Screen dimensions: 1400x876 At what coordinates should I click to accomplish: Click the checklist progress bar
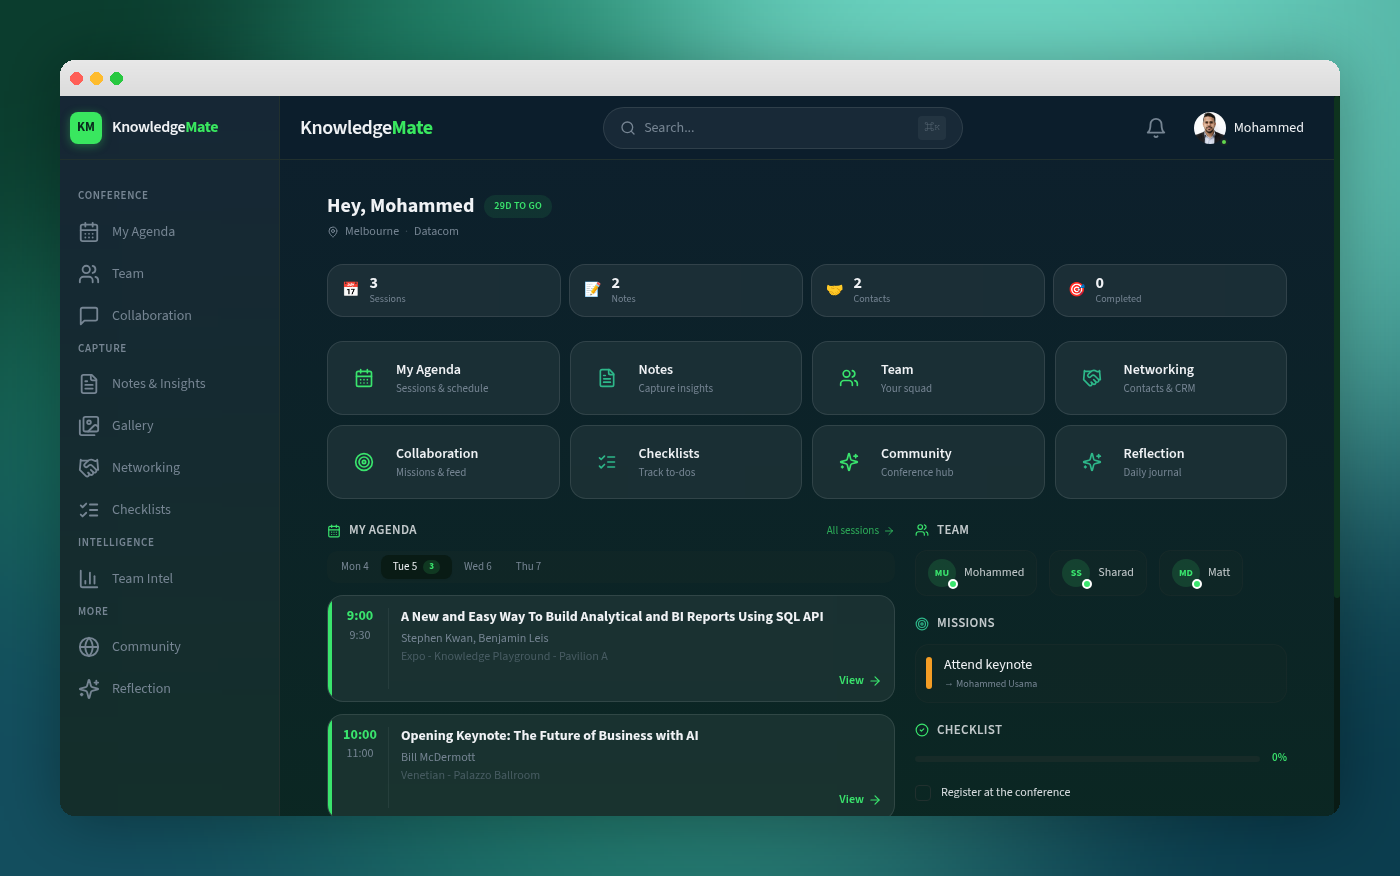point(1088,759)
